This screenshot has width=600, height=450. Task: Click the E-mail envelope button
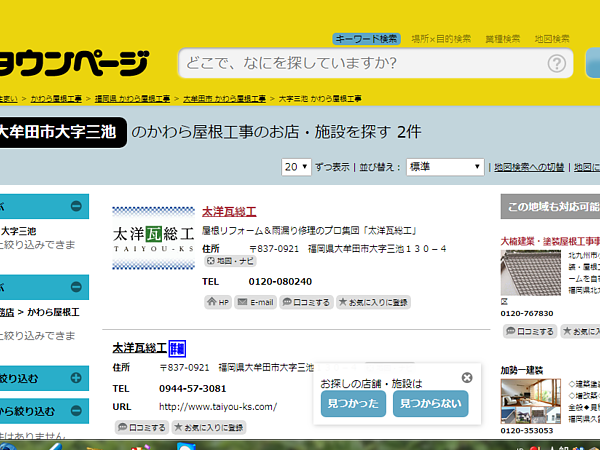[255, 302]
